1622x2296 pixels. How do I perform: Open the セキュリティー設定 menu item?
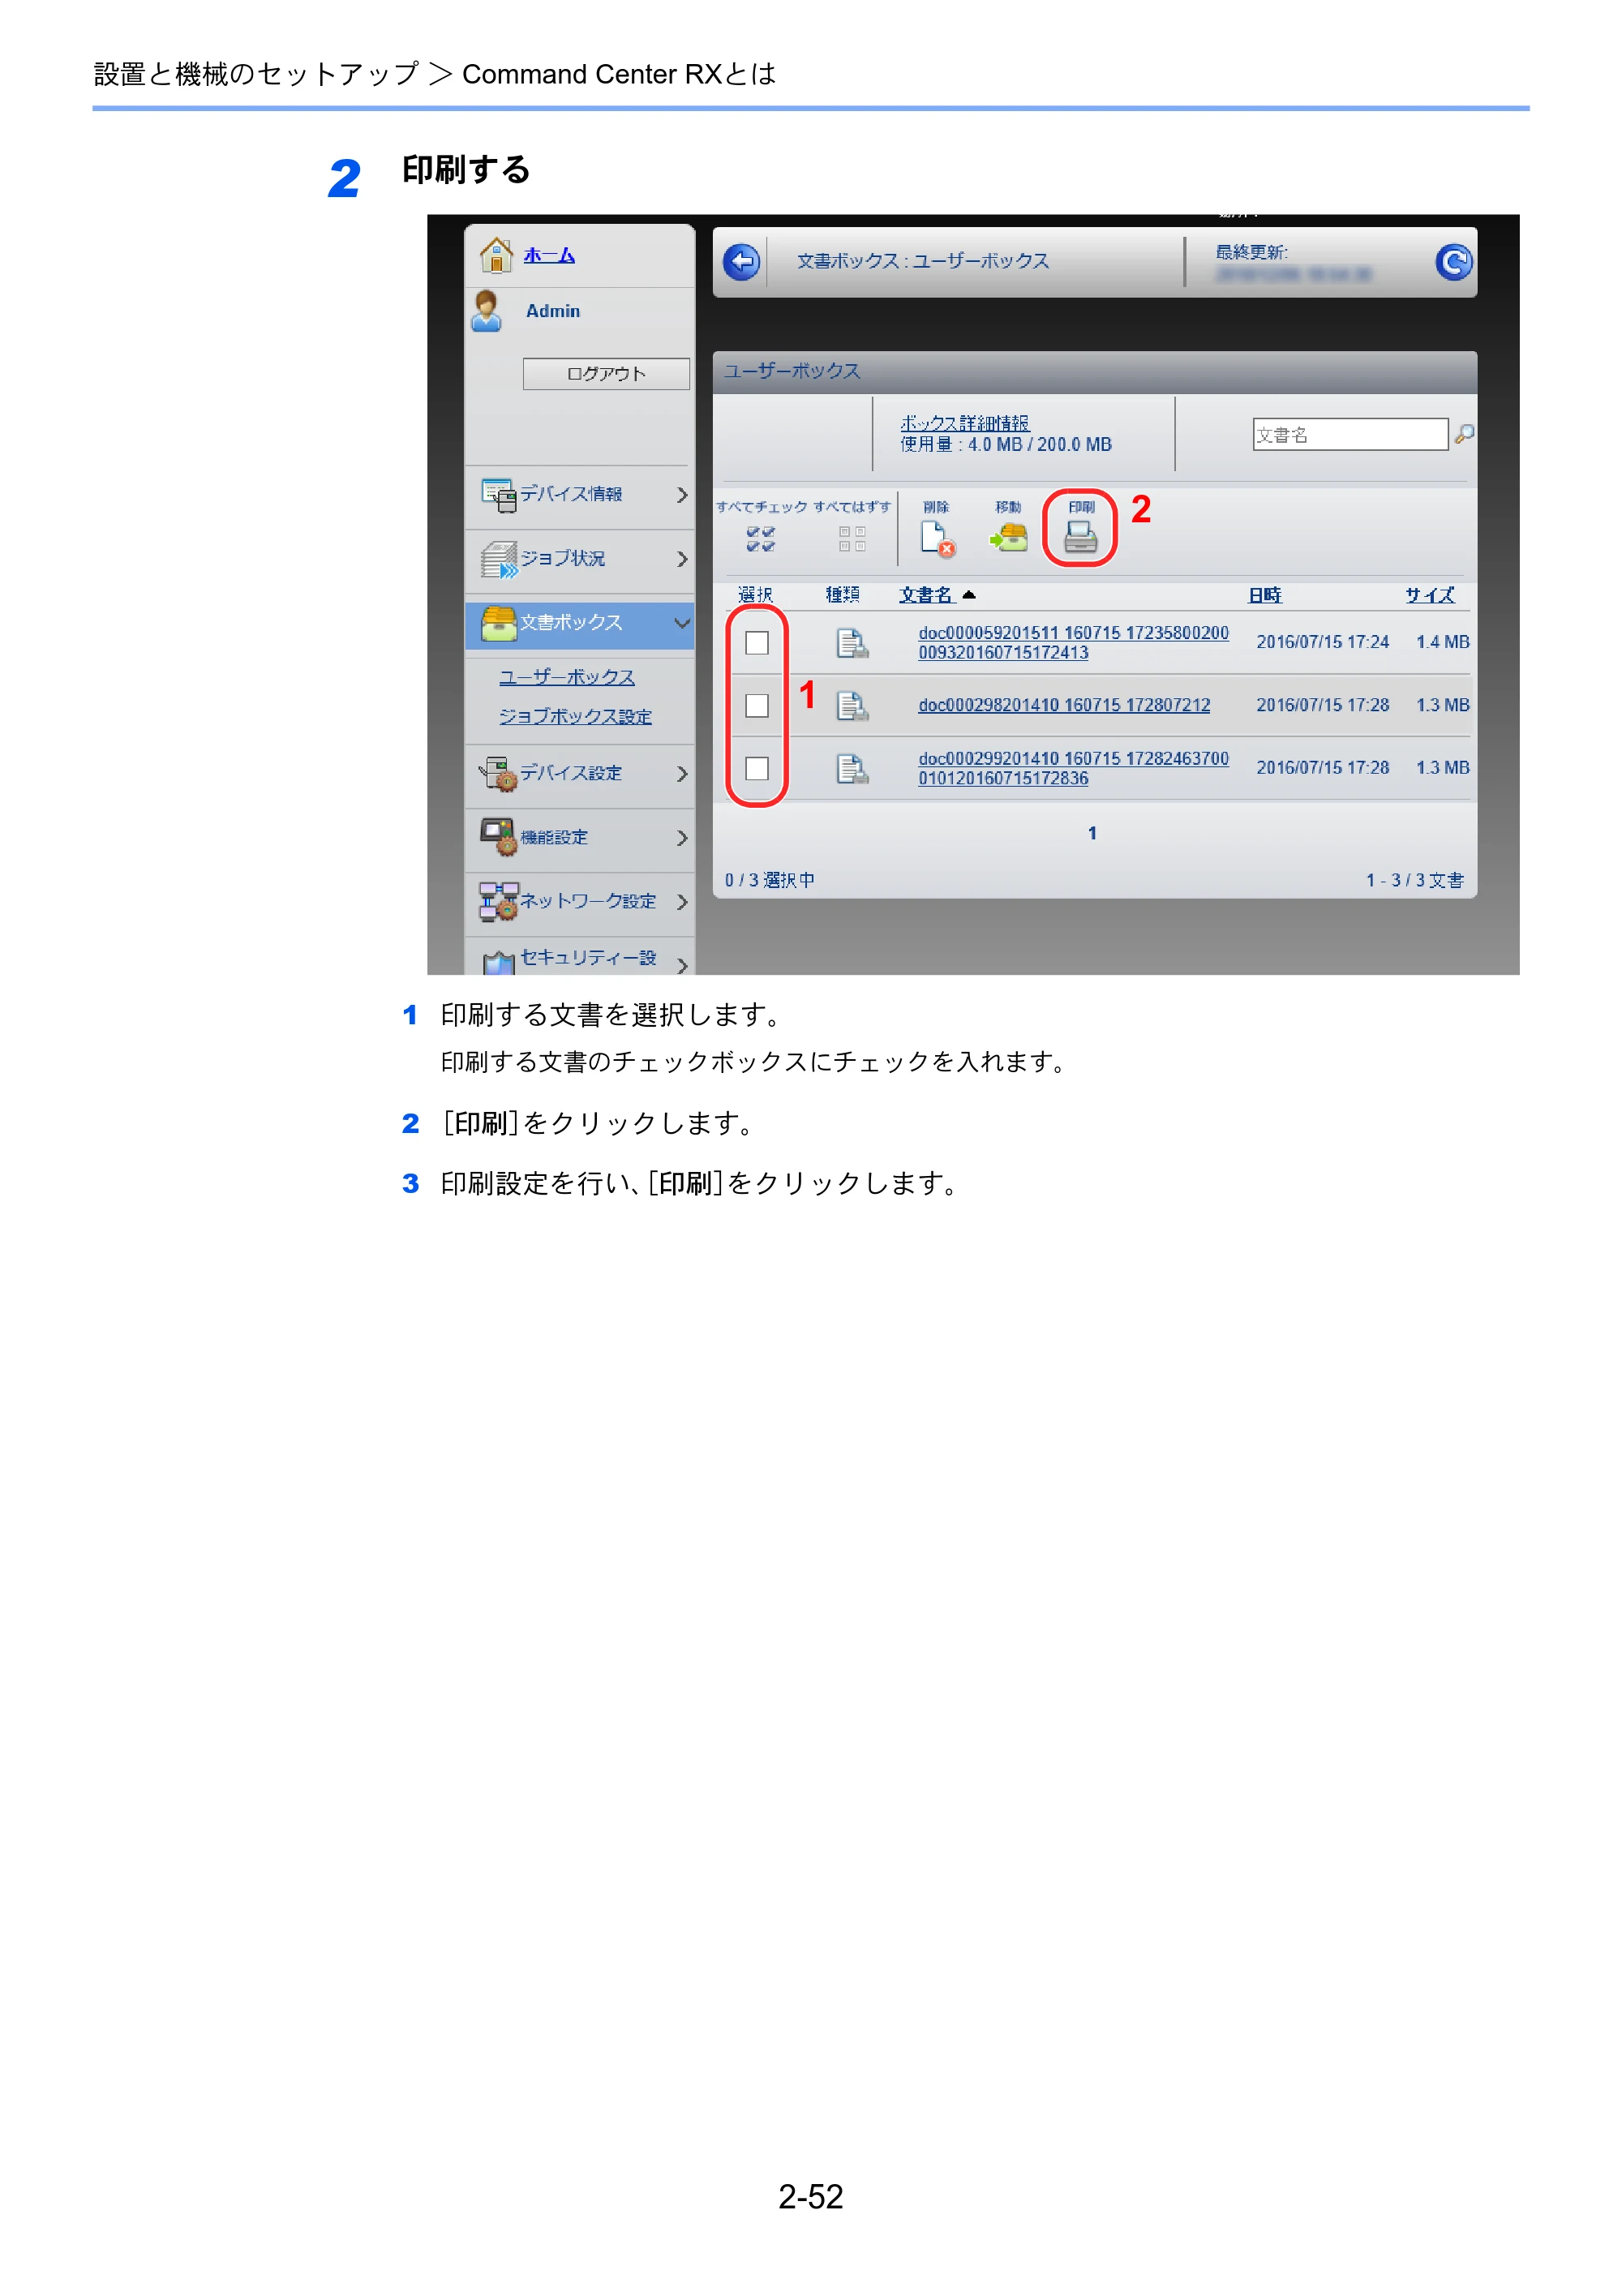click(579, 958)
